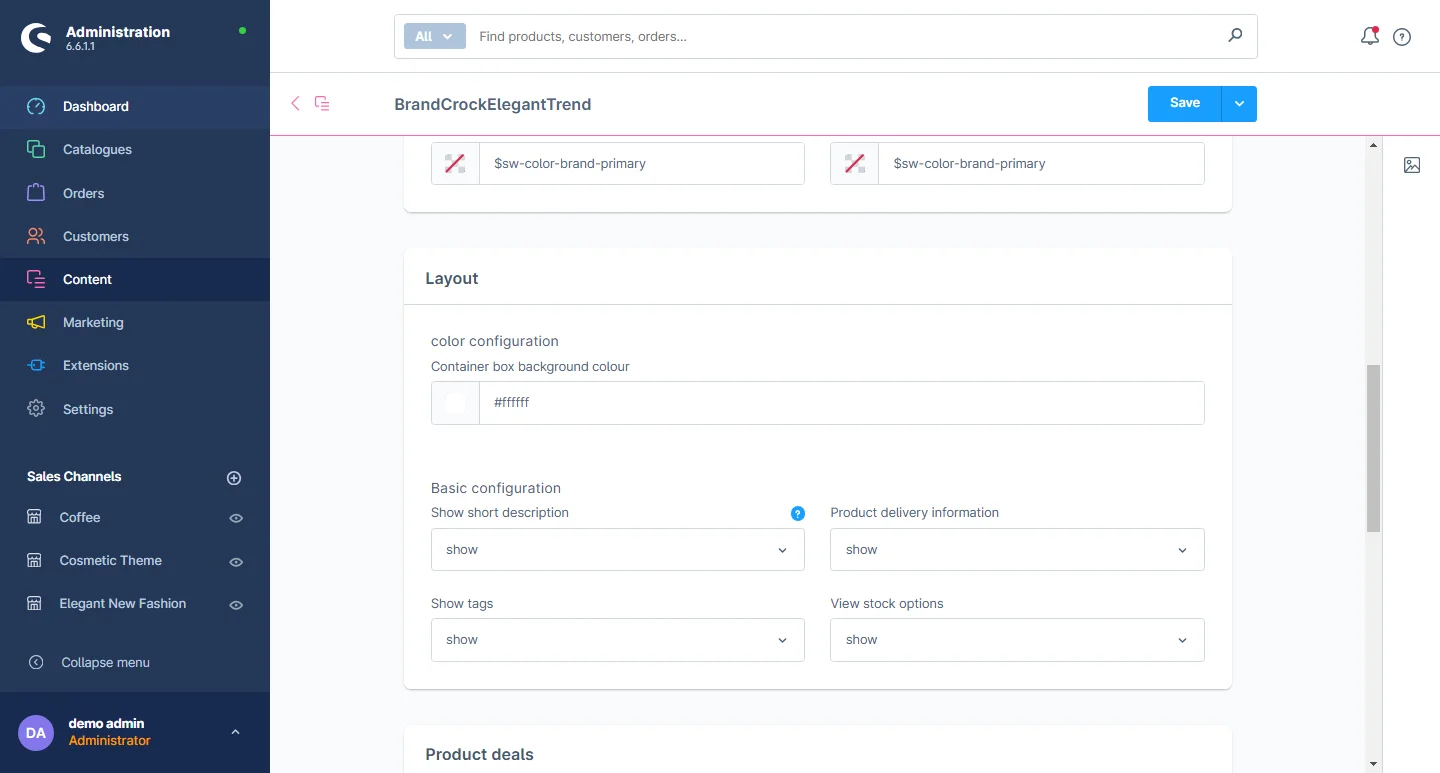This screenshot has width=1440, height=773.
Task: Click the search magnifier icon
Action: [x=1235, y=36]
